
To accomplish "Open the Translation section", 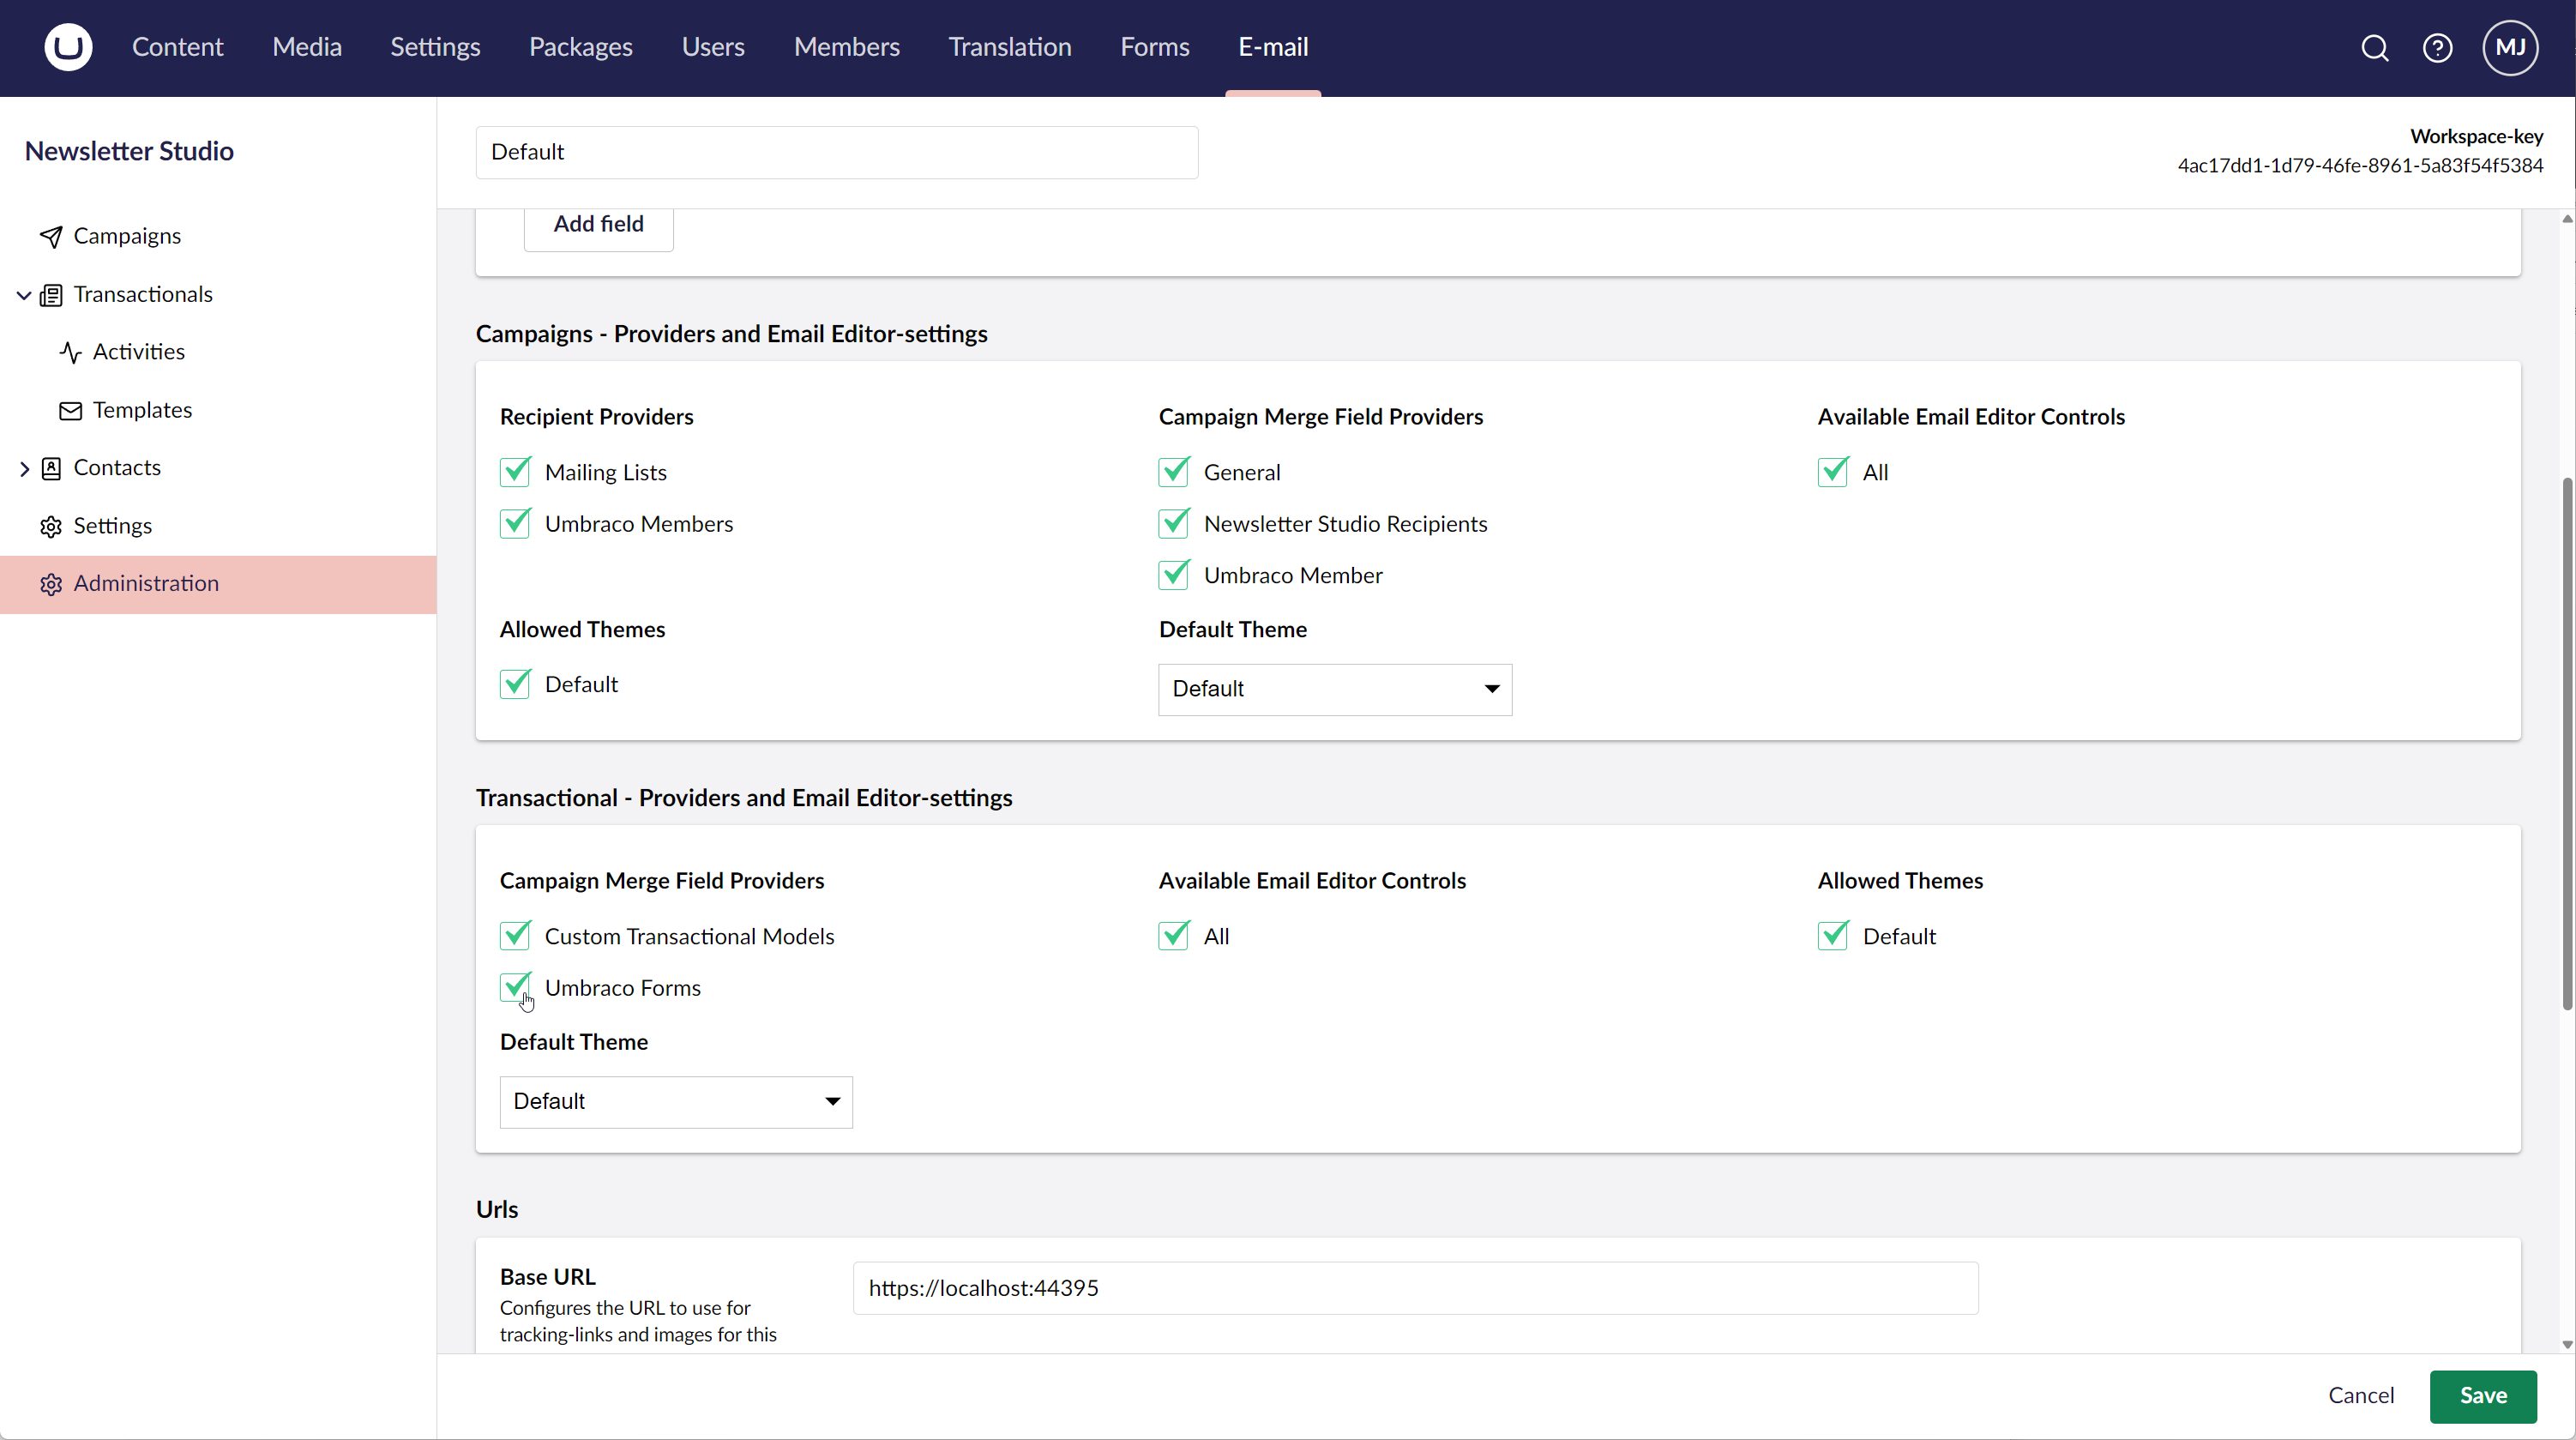I will (1010, 47).
